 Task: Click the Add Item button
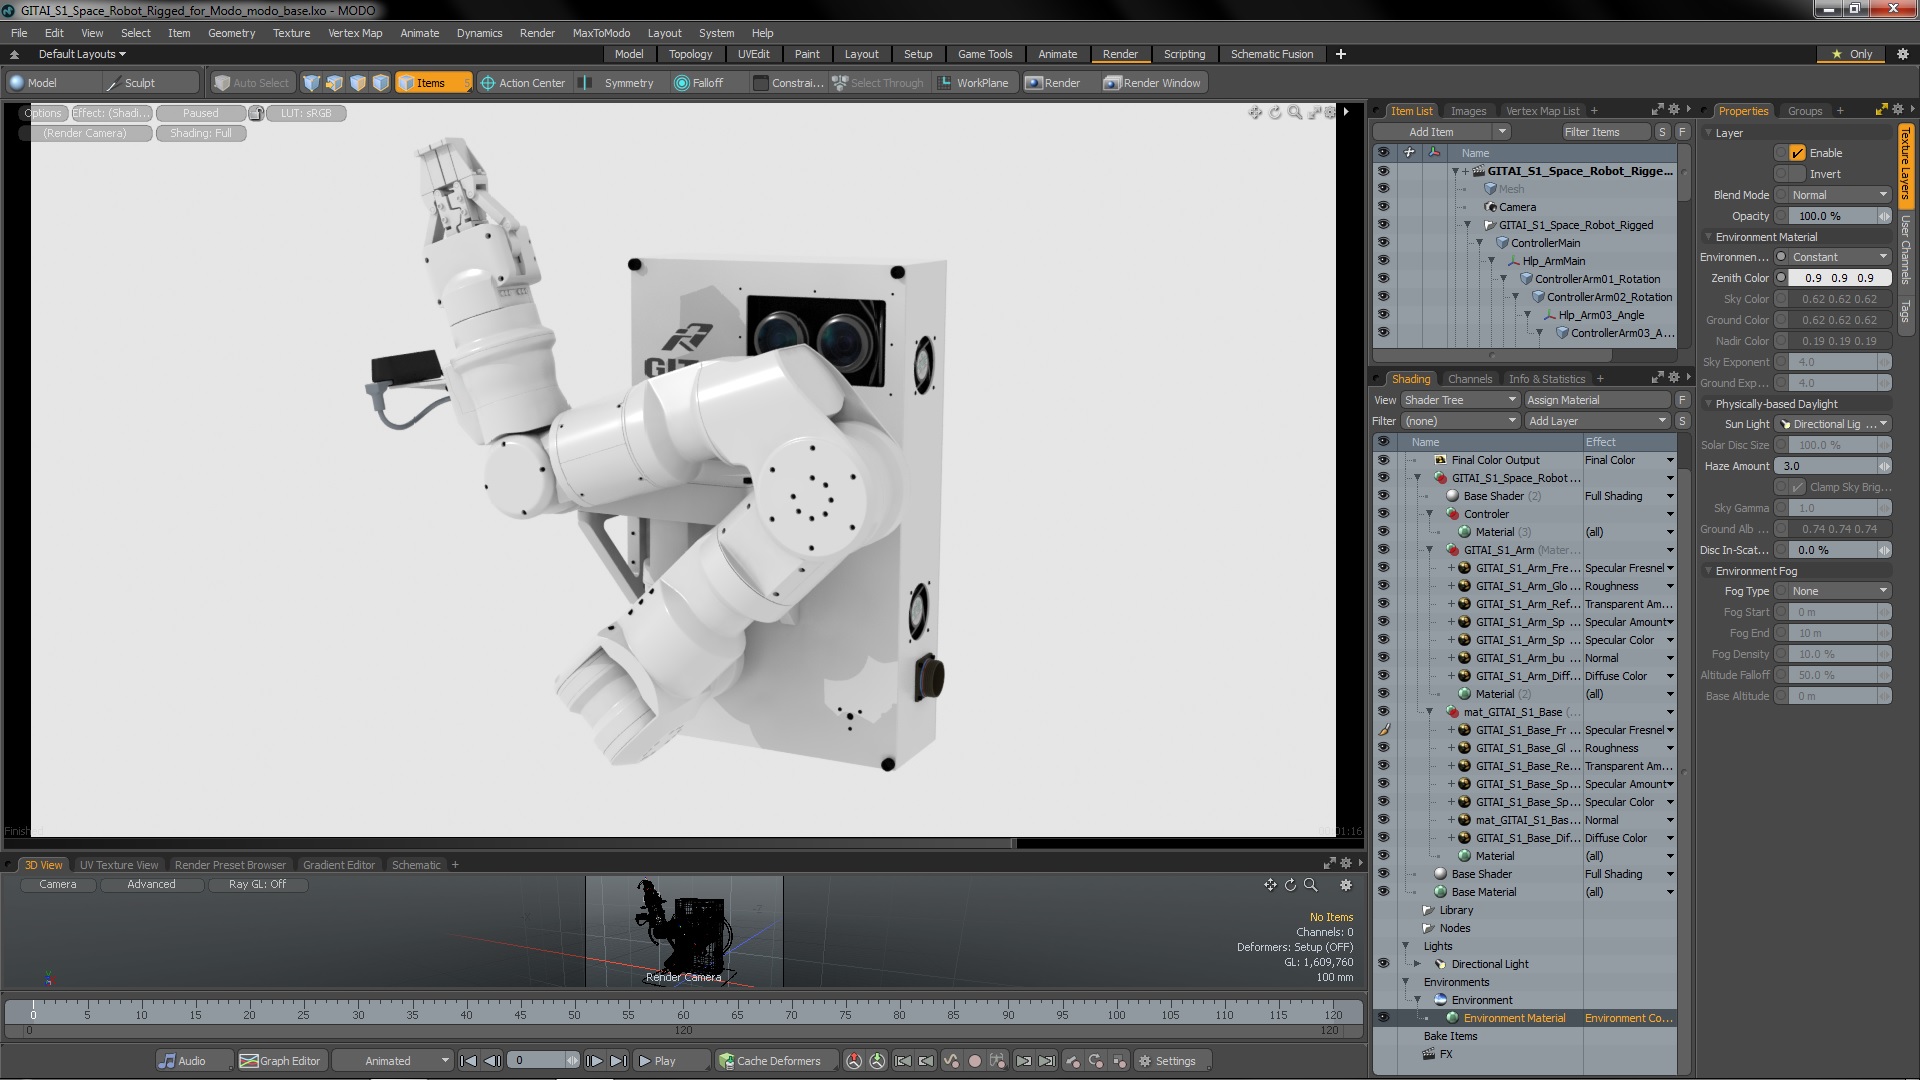coord(1431,132)
